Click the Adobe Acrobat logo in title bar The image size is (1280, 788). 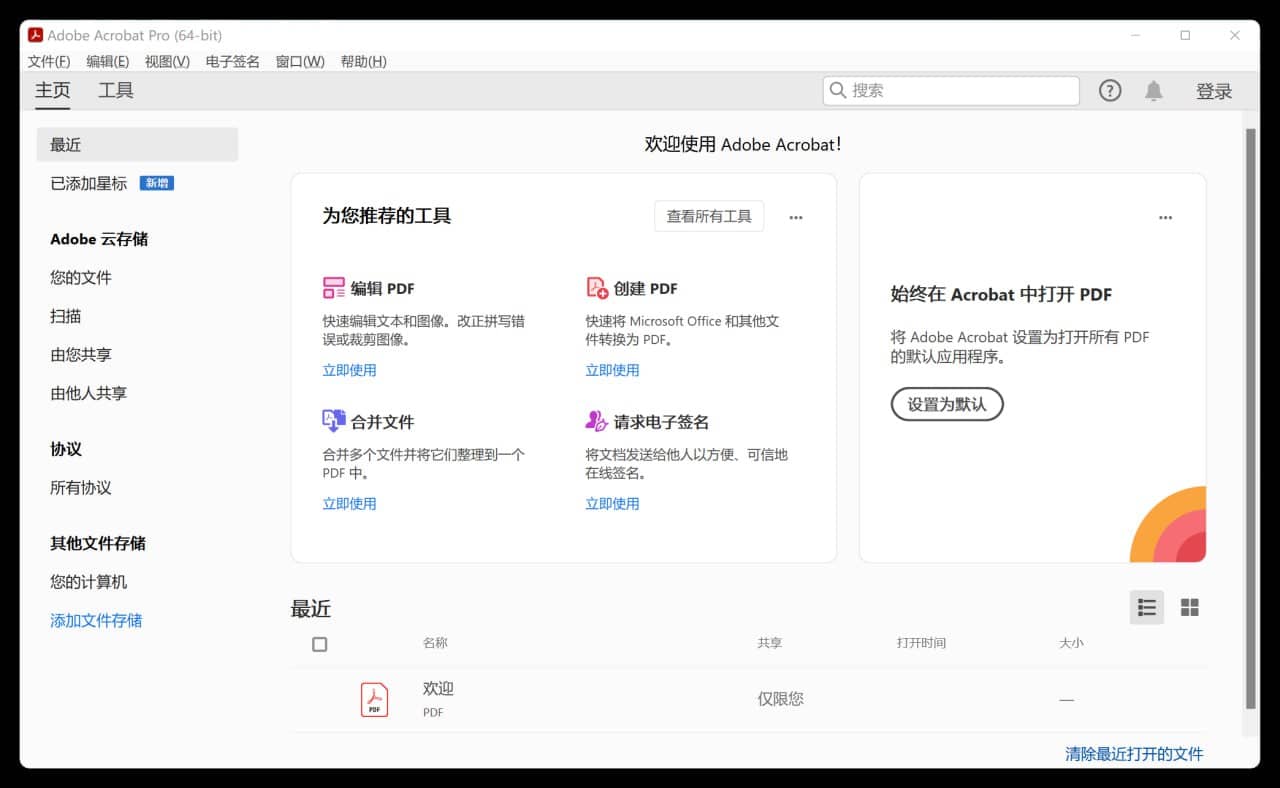(35, 35)
